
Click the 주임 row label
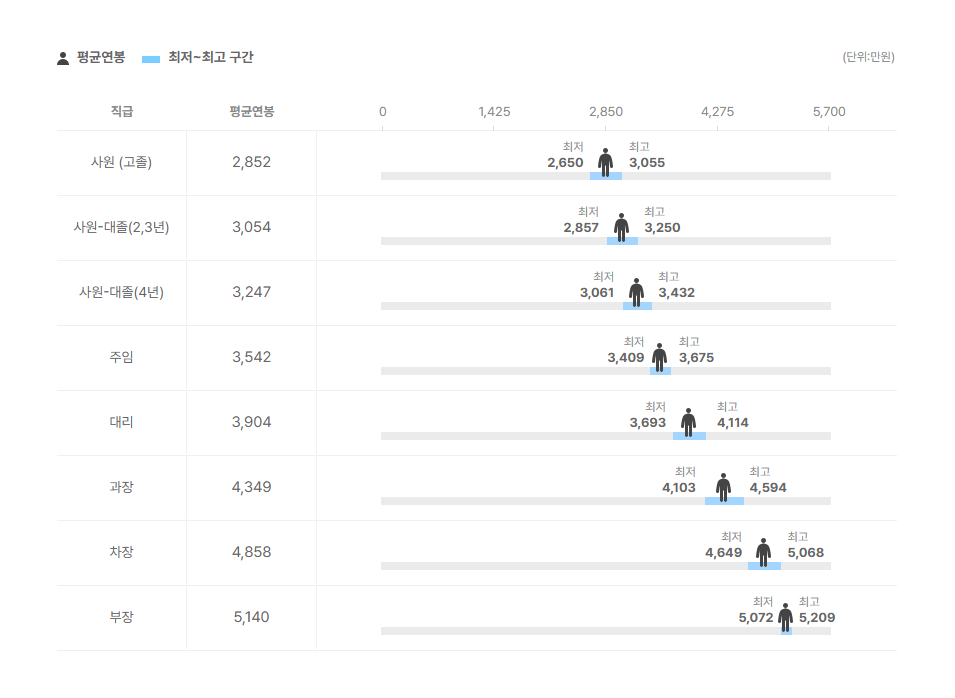(x=121, y=357)
